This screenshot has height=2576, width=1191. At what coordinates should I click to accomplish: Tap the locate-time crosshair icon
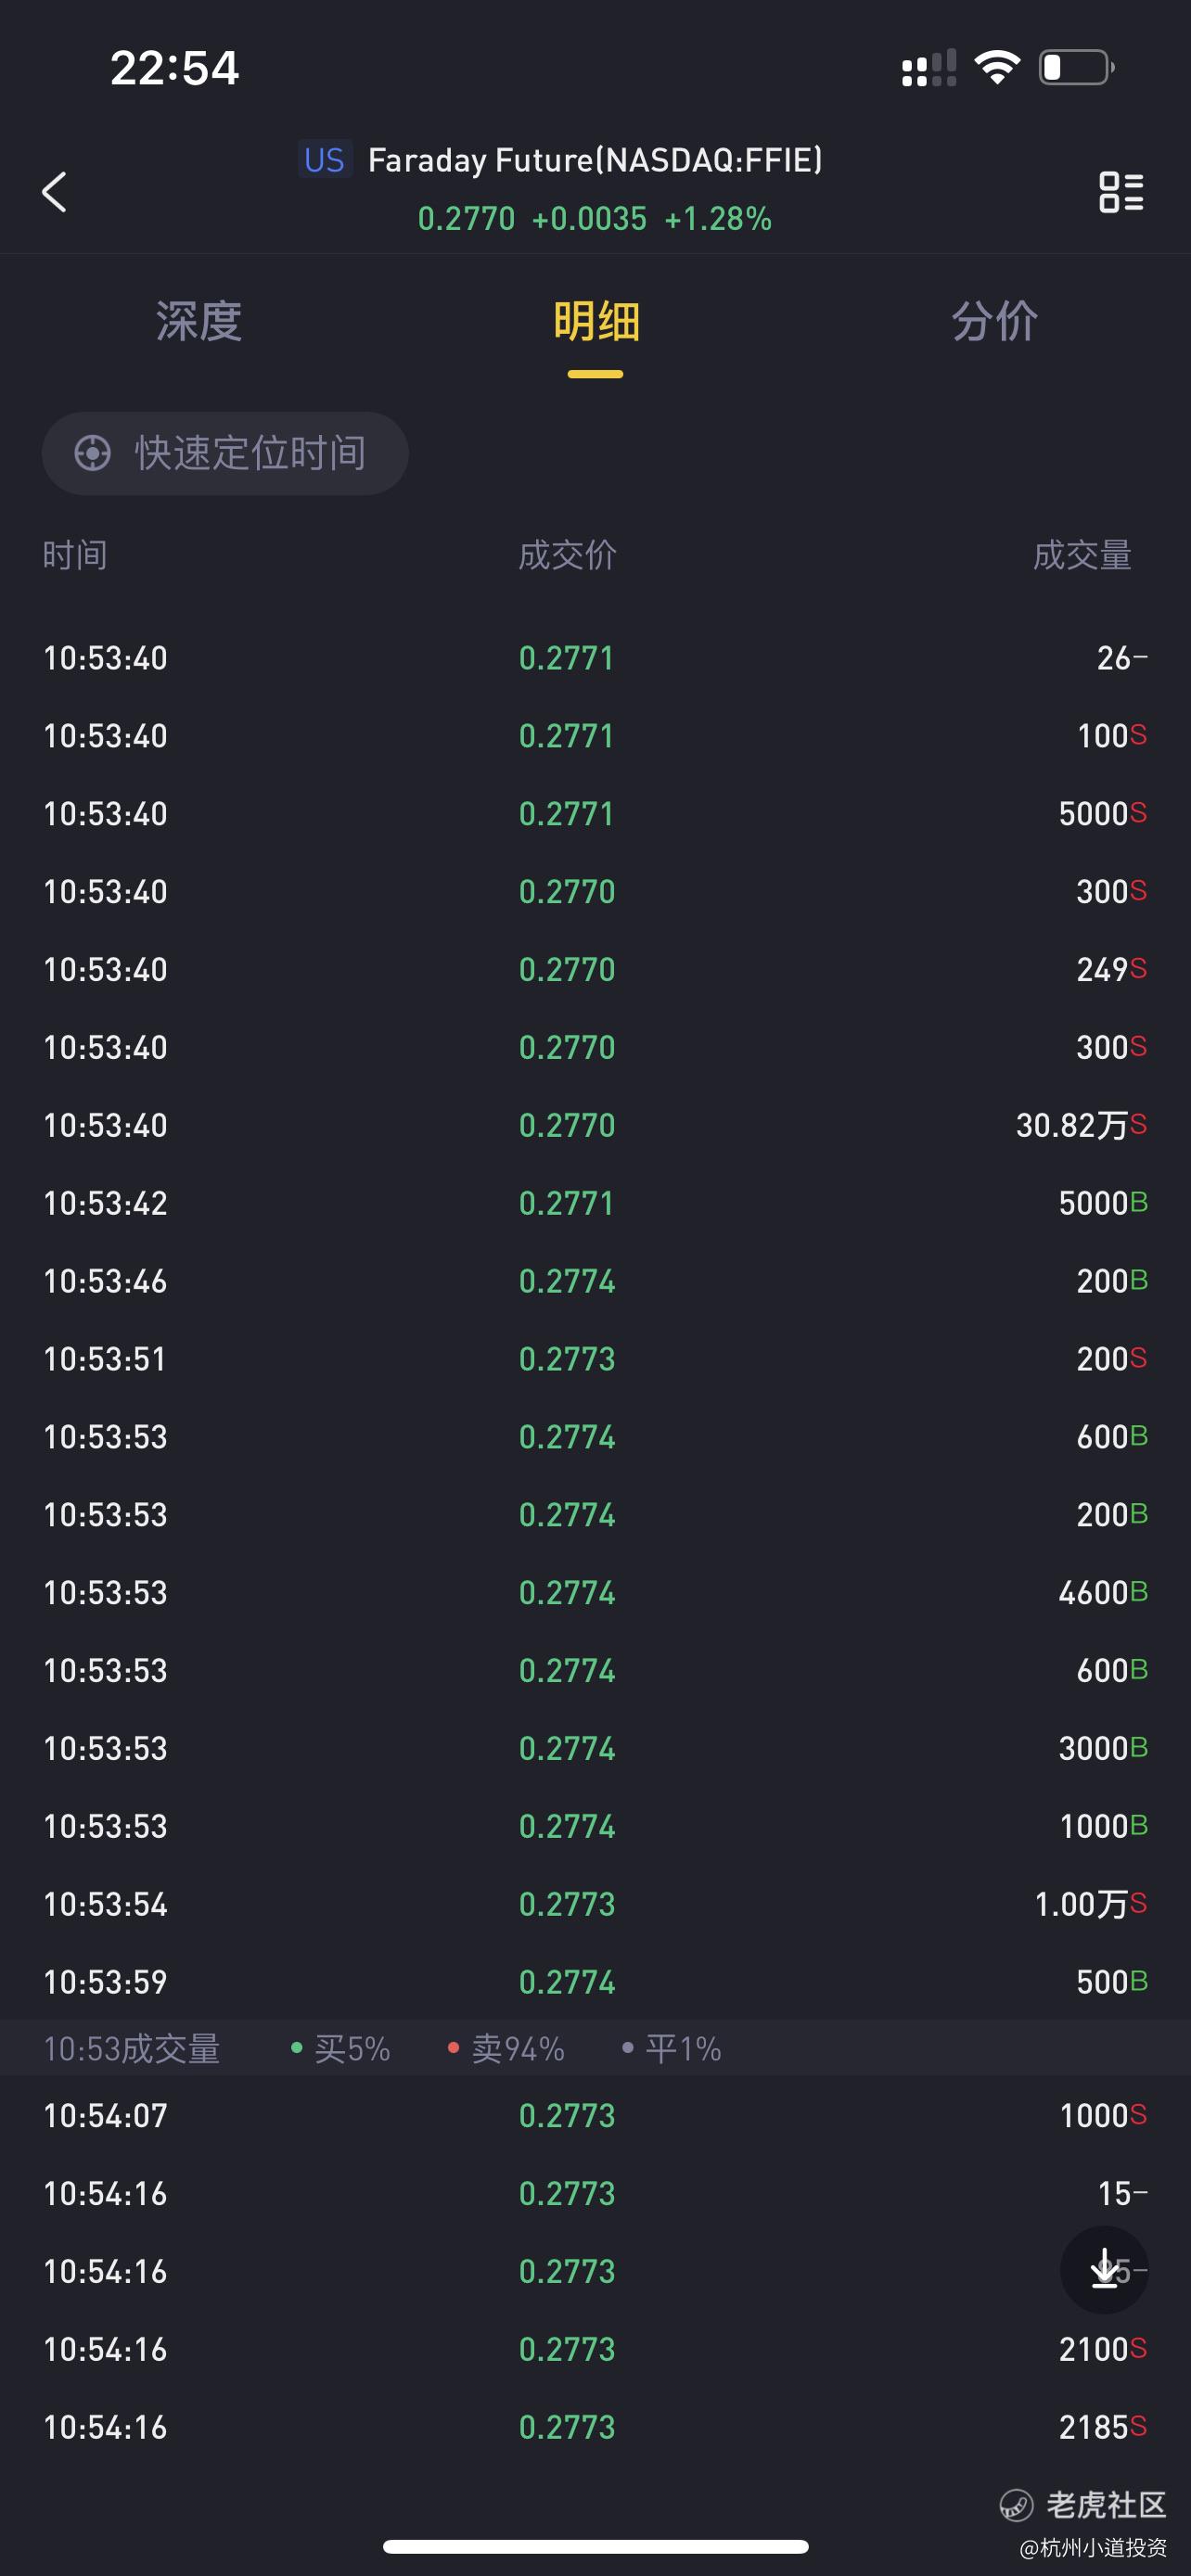coord(93,453)
